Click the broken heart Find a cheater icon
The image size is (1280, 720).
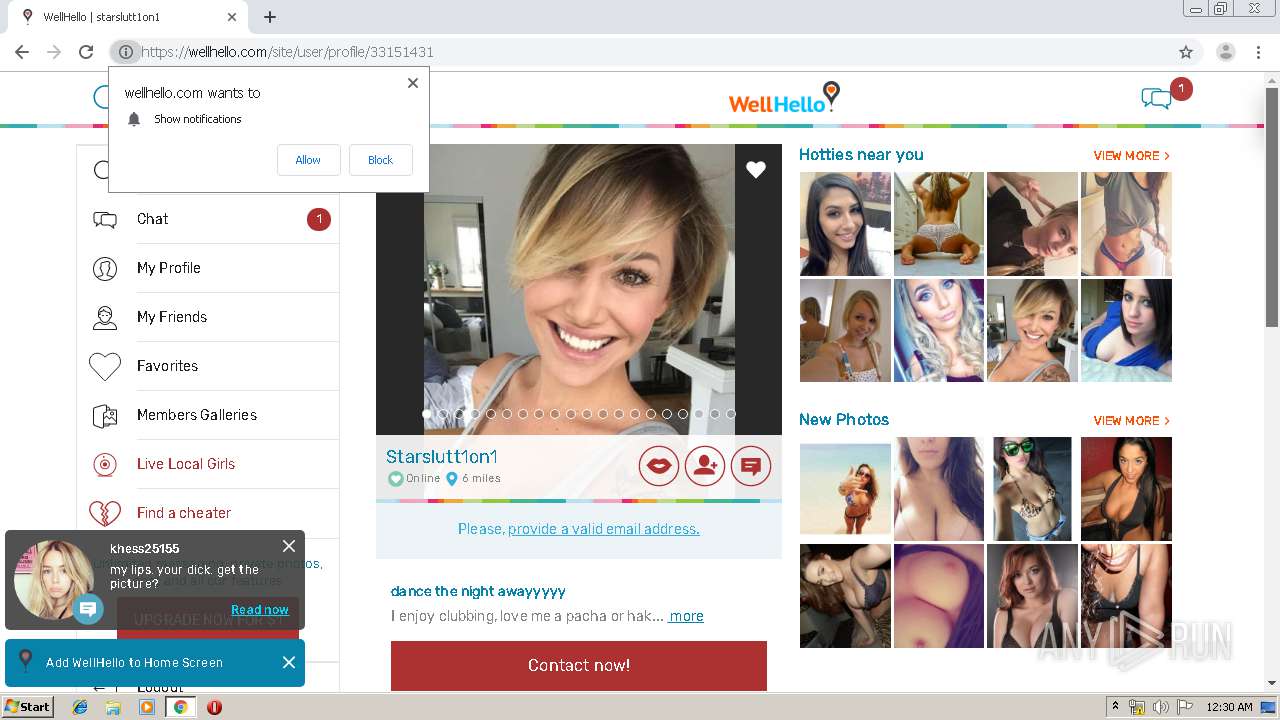(x=105, y=513)
